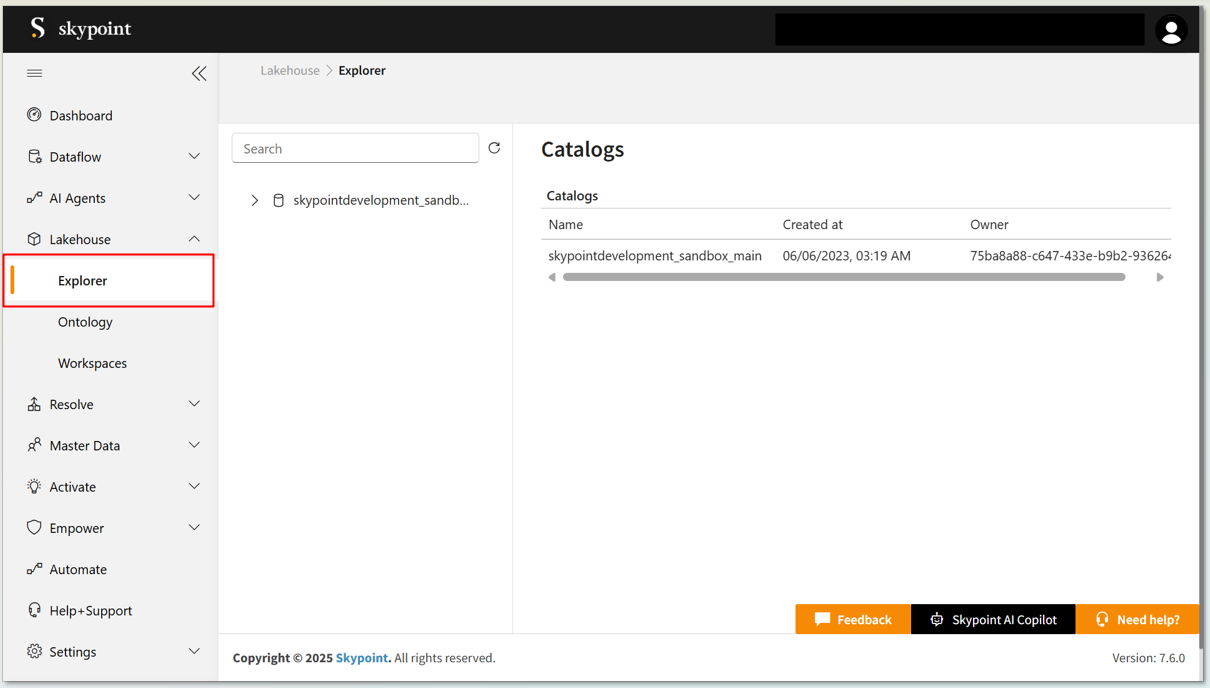Click the Master Data people icon
Viewport: 1210px width, 688px height.
34,445
